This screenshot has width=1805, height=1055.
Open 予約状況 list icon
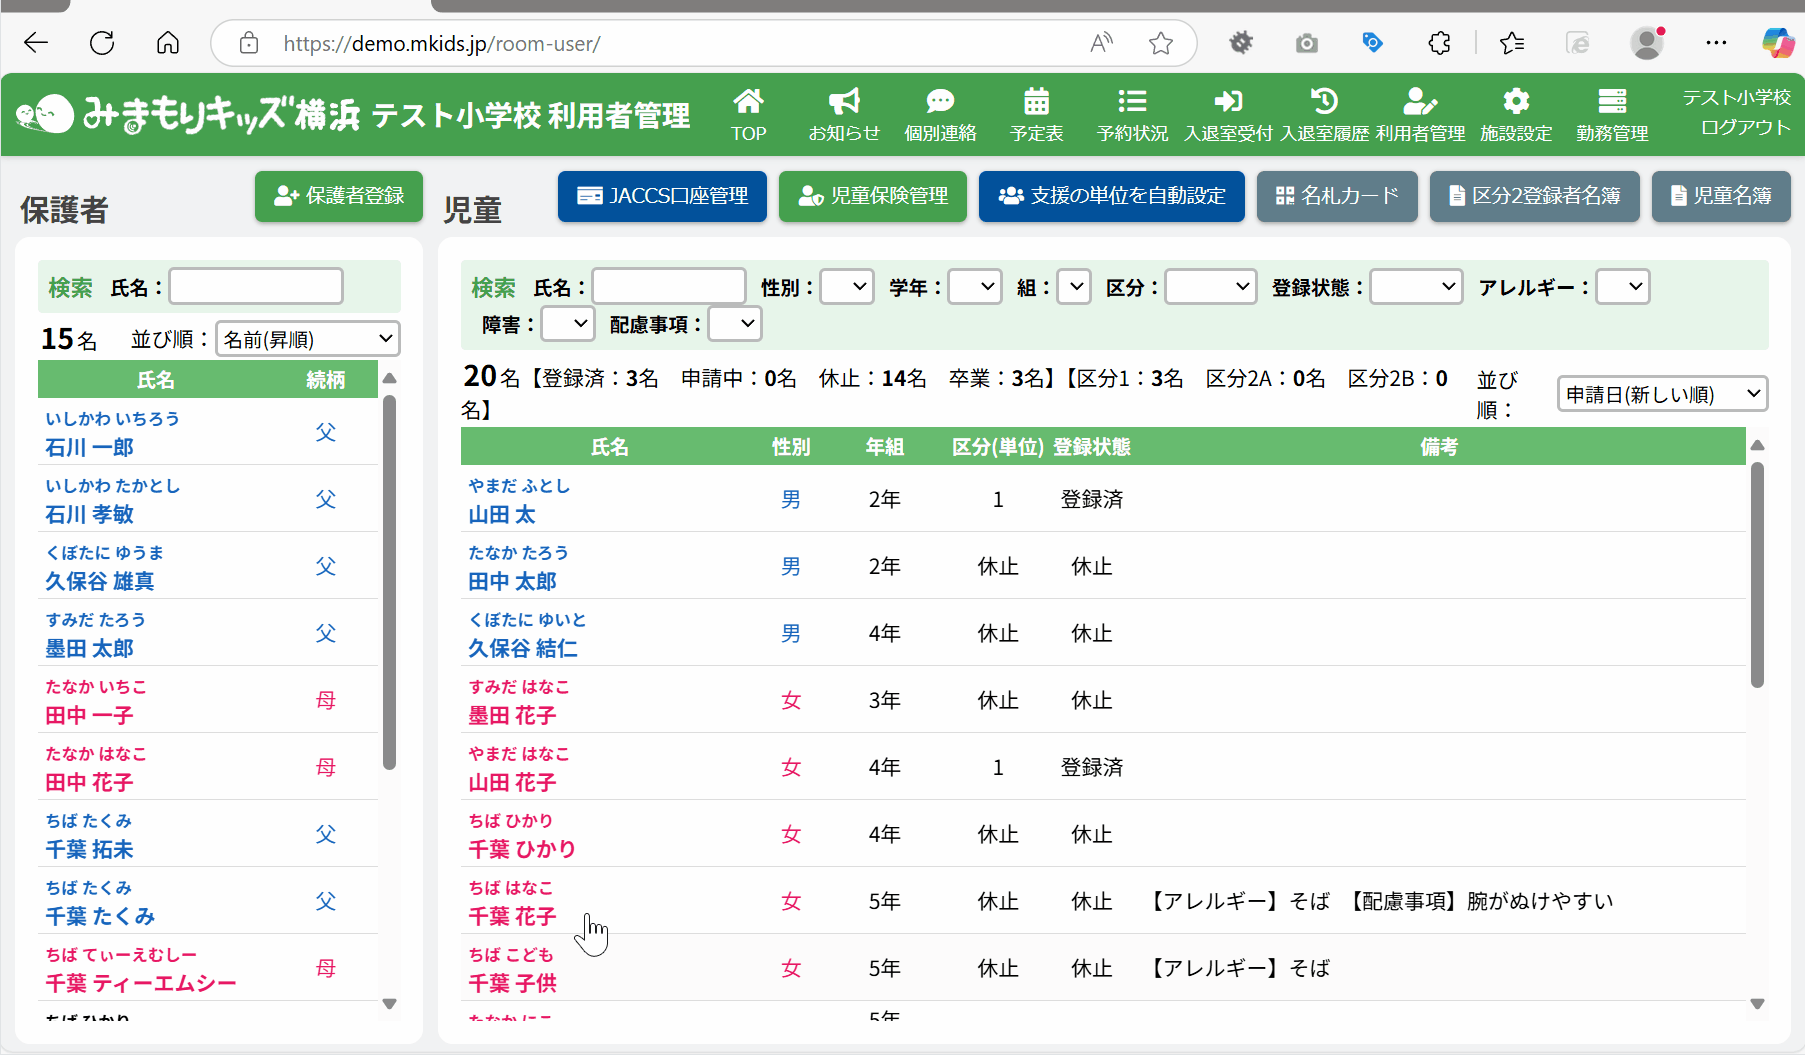pyautogui.click(x=1132, y=103)
